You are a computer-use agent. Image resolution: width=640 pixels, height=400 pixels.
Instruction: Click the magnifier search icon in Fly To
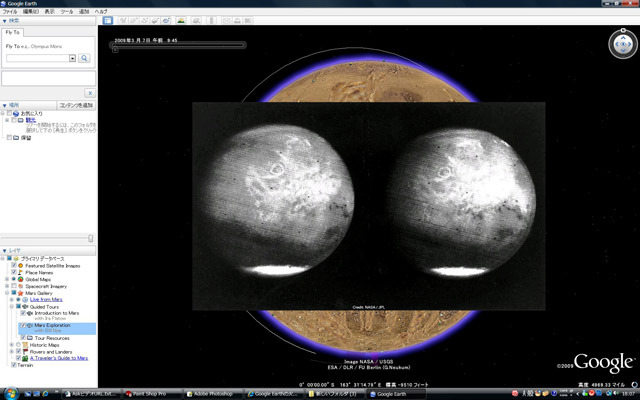(84, 58)
